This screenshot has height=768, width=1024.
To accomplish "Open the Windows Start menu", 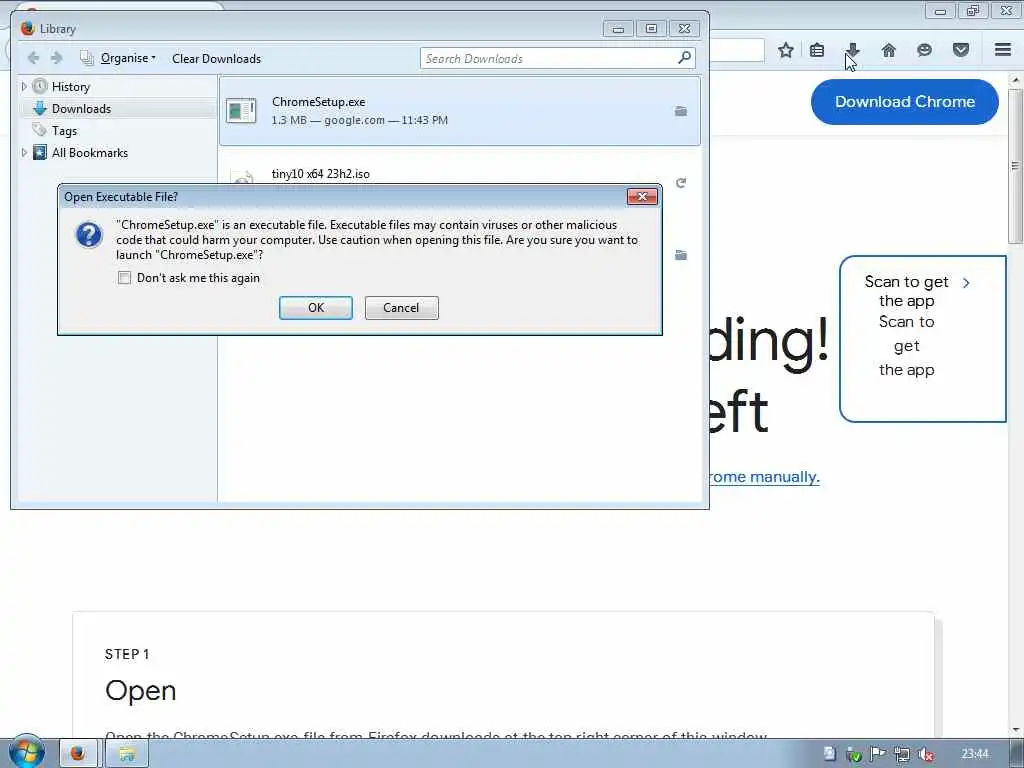I will [x=25, y=752].
